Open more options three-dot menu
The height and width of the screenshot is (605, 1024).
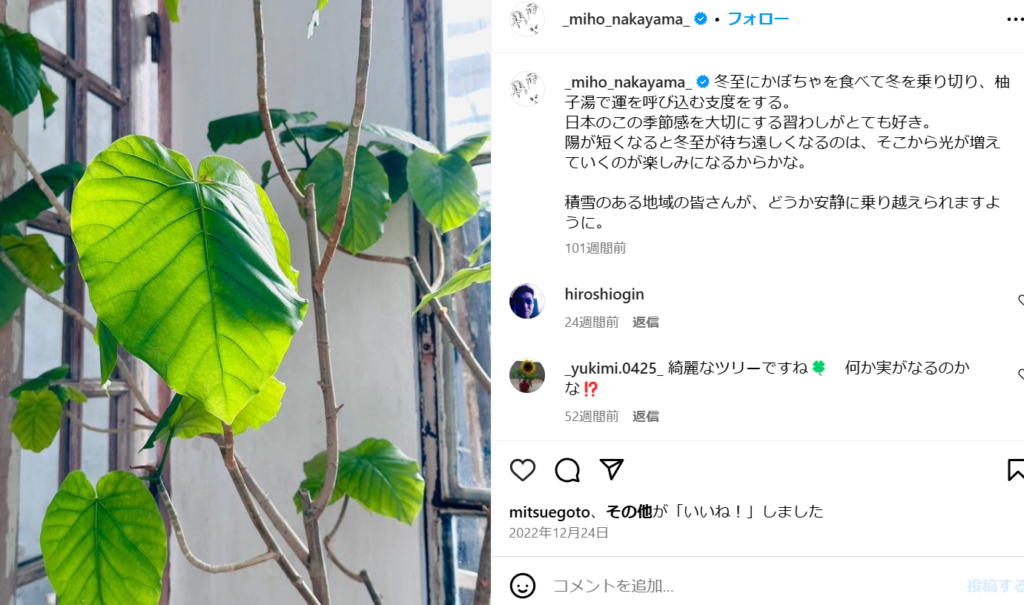1015,20
